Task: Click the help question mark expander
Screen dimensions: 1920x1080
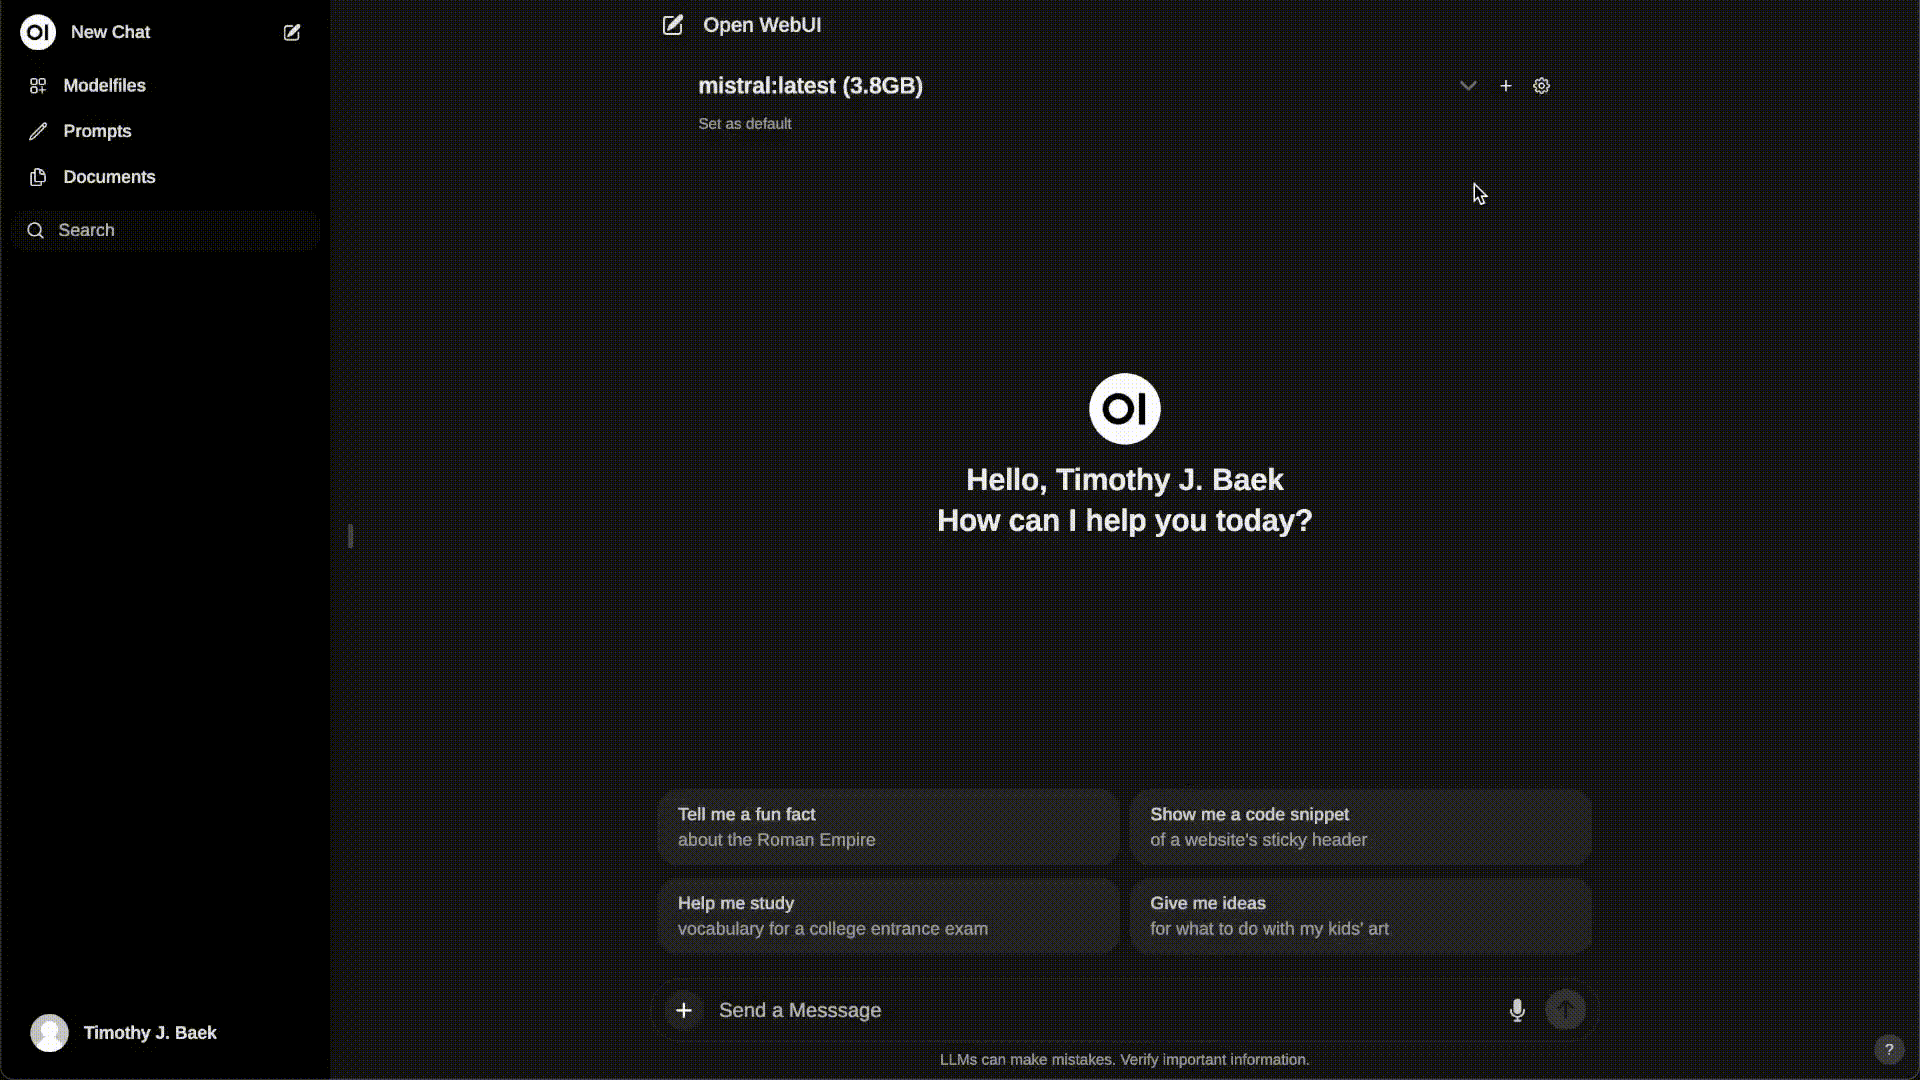Action: point(1888,1048)
